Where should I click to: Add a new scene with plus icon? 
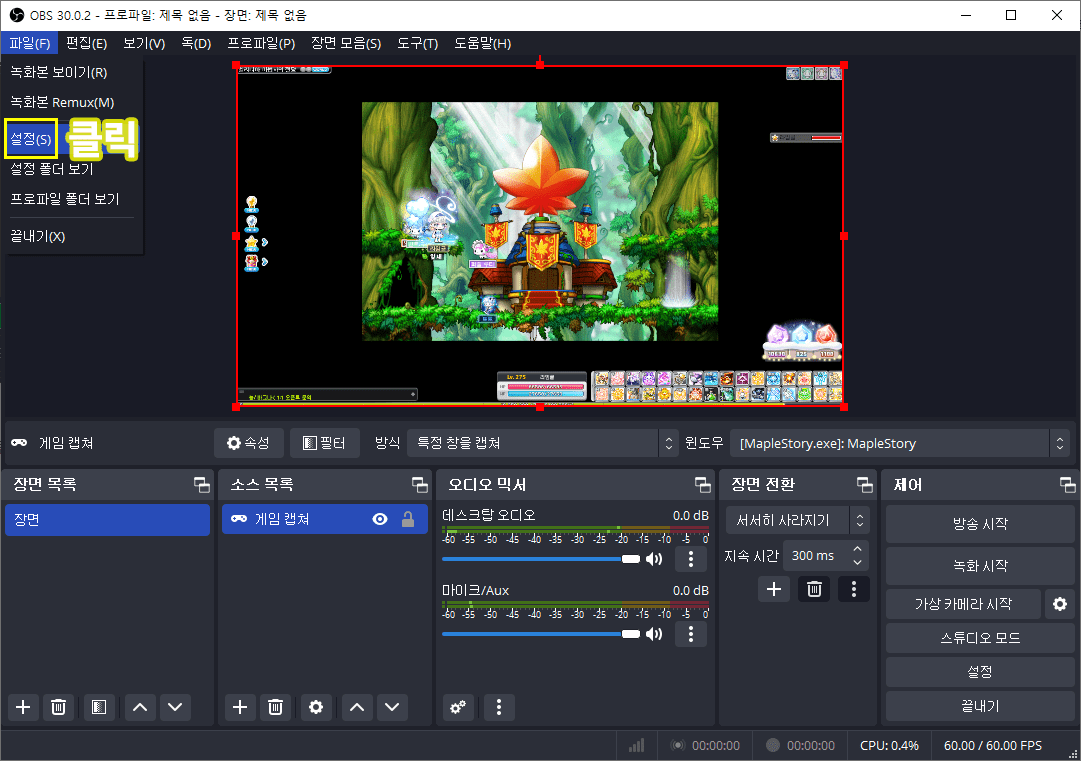tap(23, 707)
